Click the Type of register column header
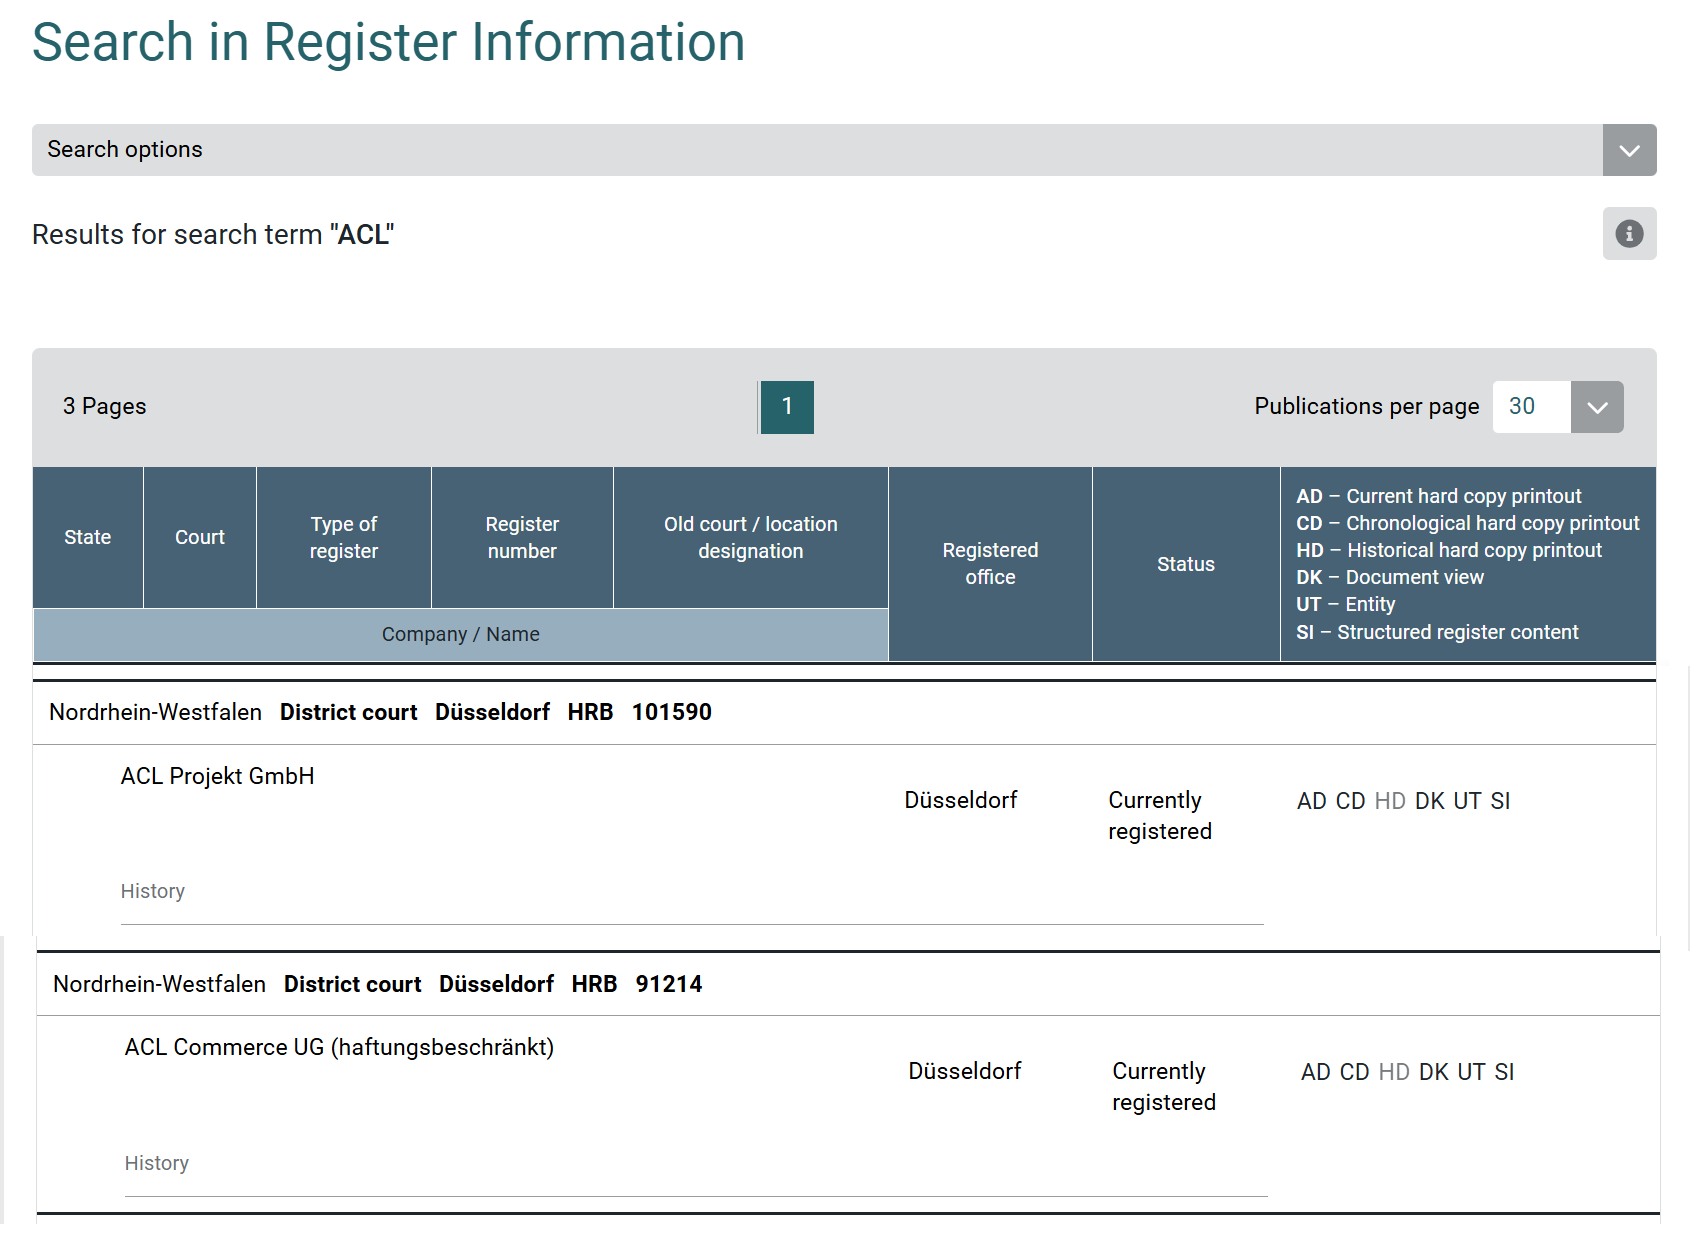The height and width of the screenshot is (1239, 1699). [344, 537]
